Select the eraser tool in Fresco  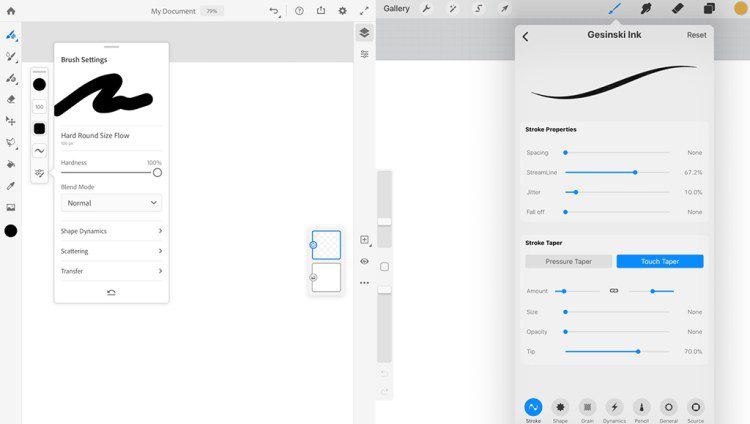coord(11,100)
